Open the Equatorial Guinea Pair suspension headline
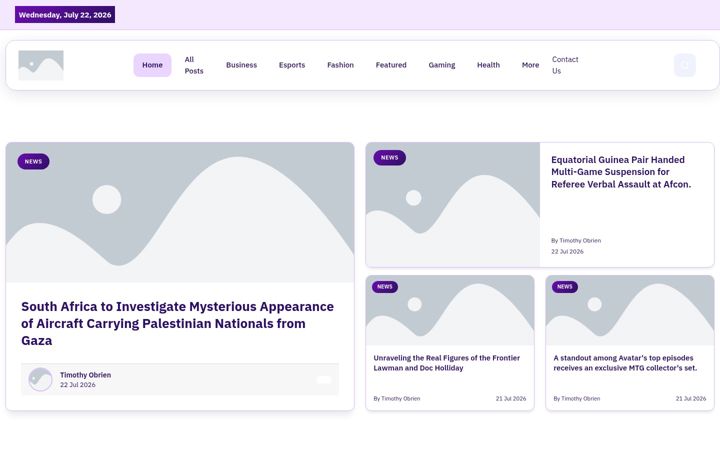The image size is (720, 450). (621, 172)
